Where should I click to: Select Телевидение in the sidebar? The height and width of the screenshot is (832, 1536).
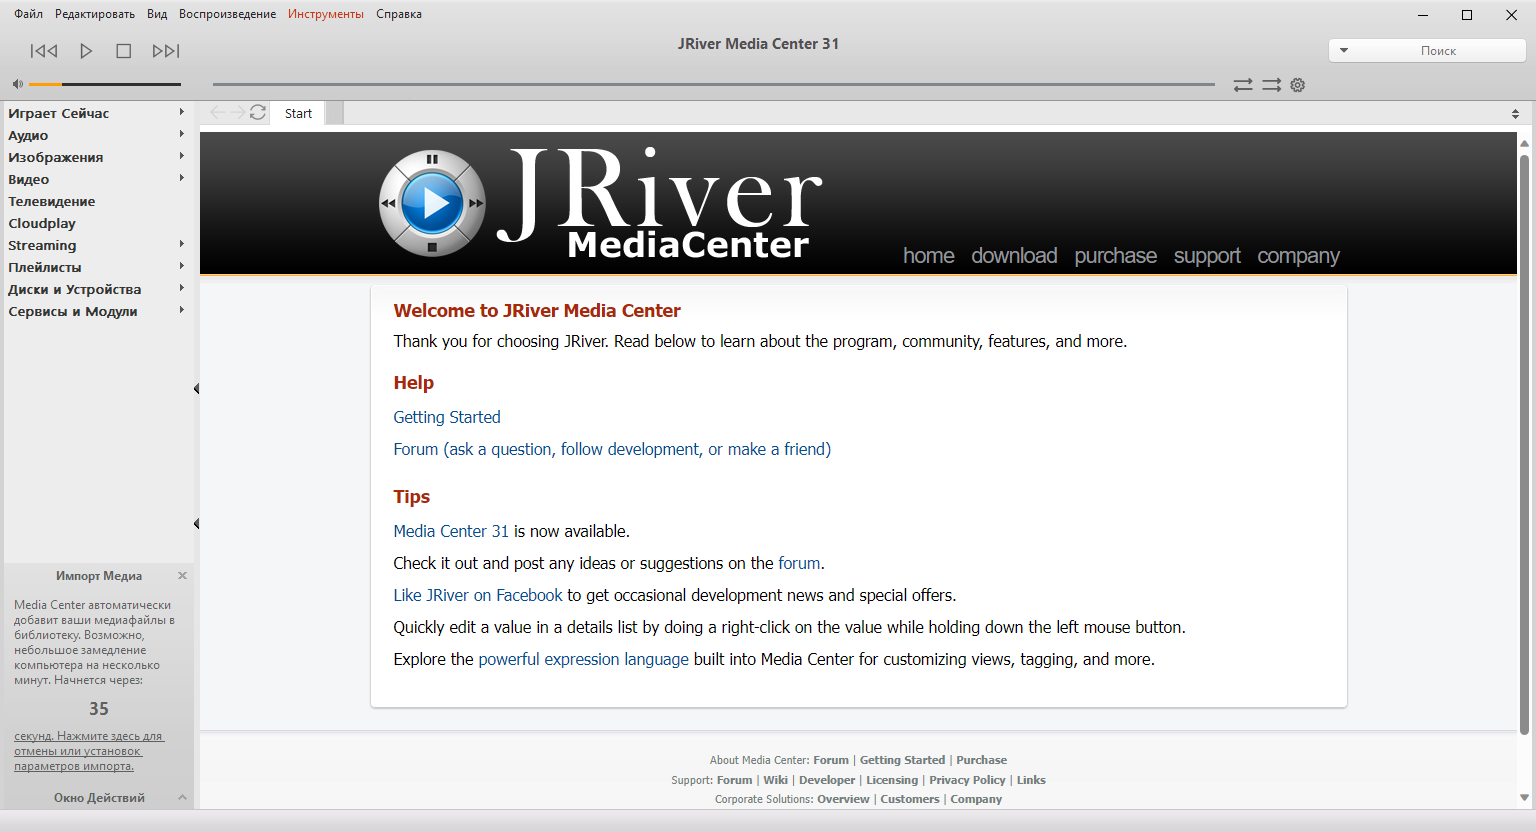[x=52, y=201]
